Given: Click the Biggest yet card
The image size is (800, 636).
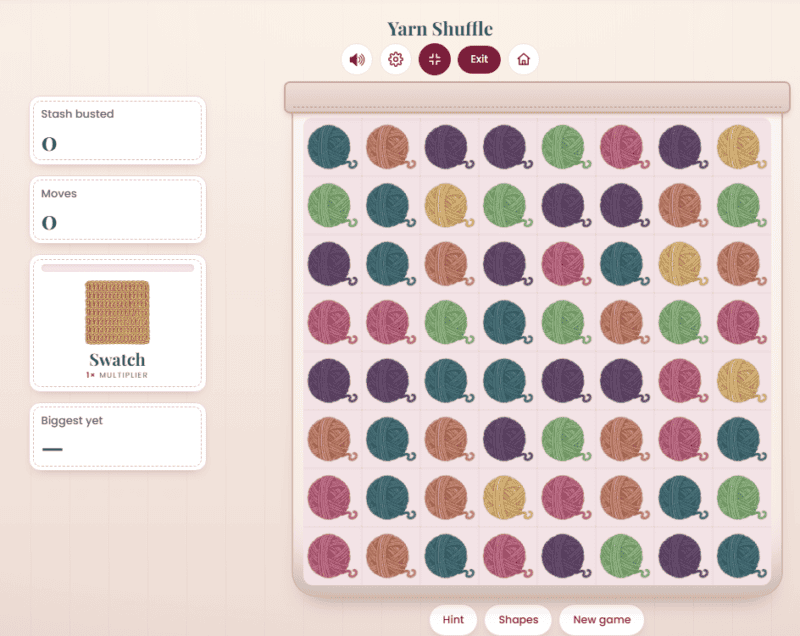Looking at the screenshot, I should 118,437.
